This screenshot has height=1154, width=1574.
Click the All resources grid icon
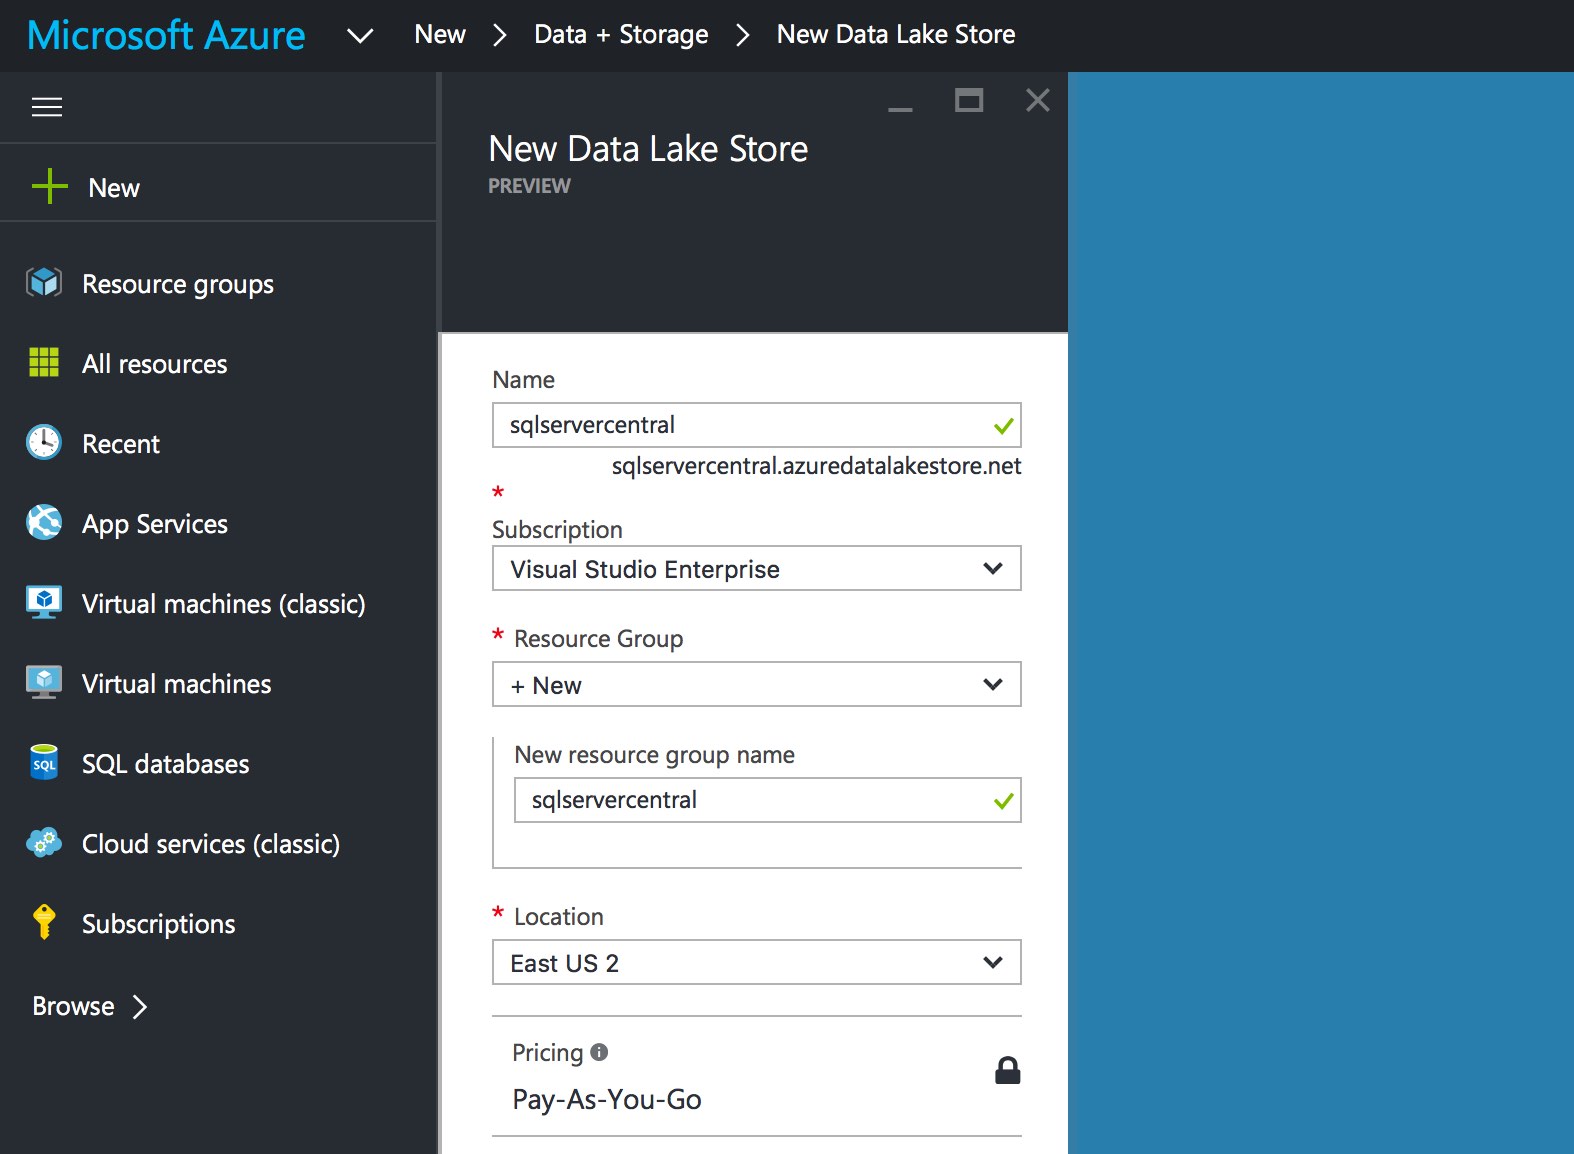(x=44, y=362)
